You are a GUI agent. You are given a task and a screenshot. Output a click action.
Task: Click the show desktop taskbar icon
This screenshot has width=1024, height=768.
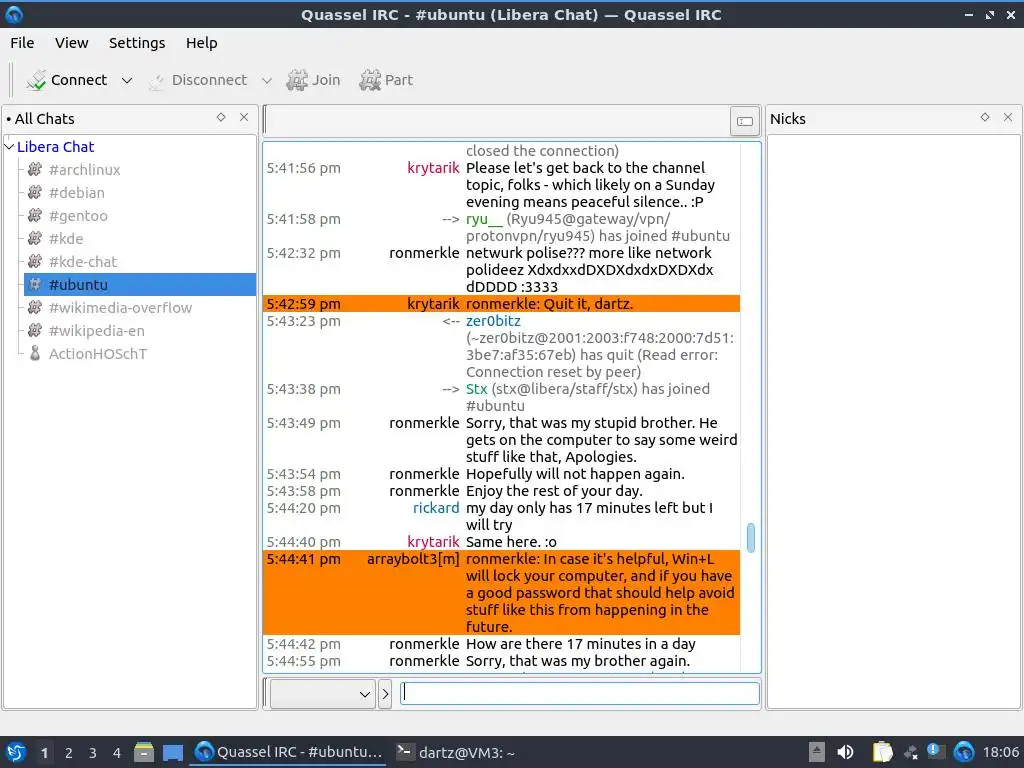pyautogui.click(x=173, y=752)
